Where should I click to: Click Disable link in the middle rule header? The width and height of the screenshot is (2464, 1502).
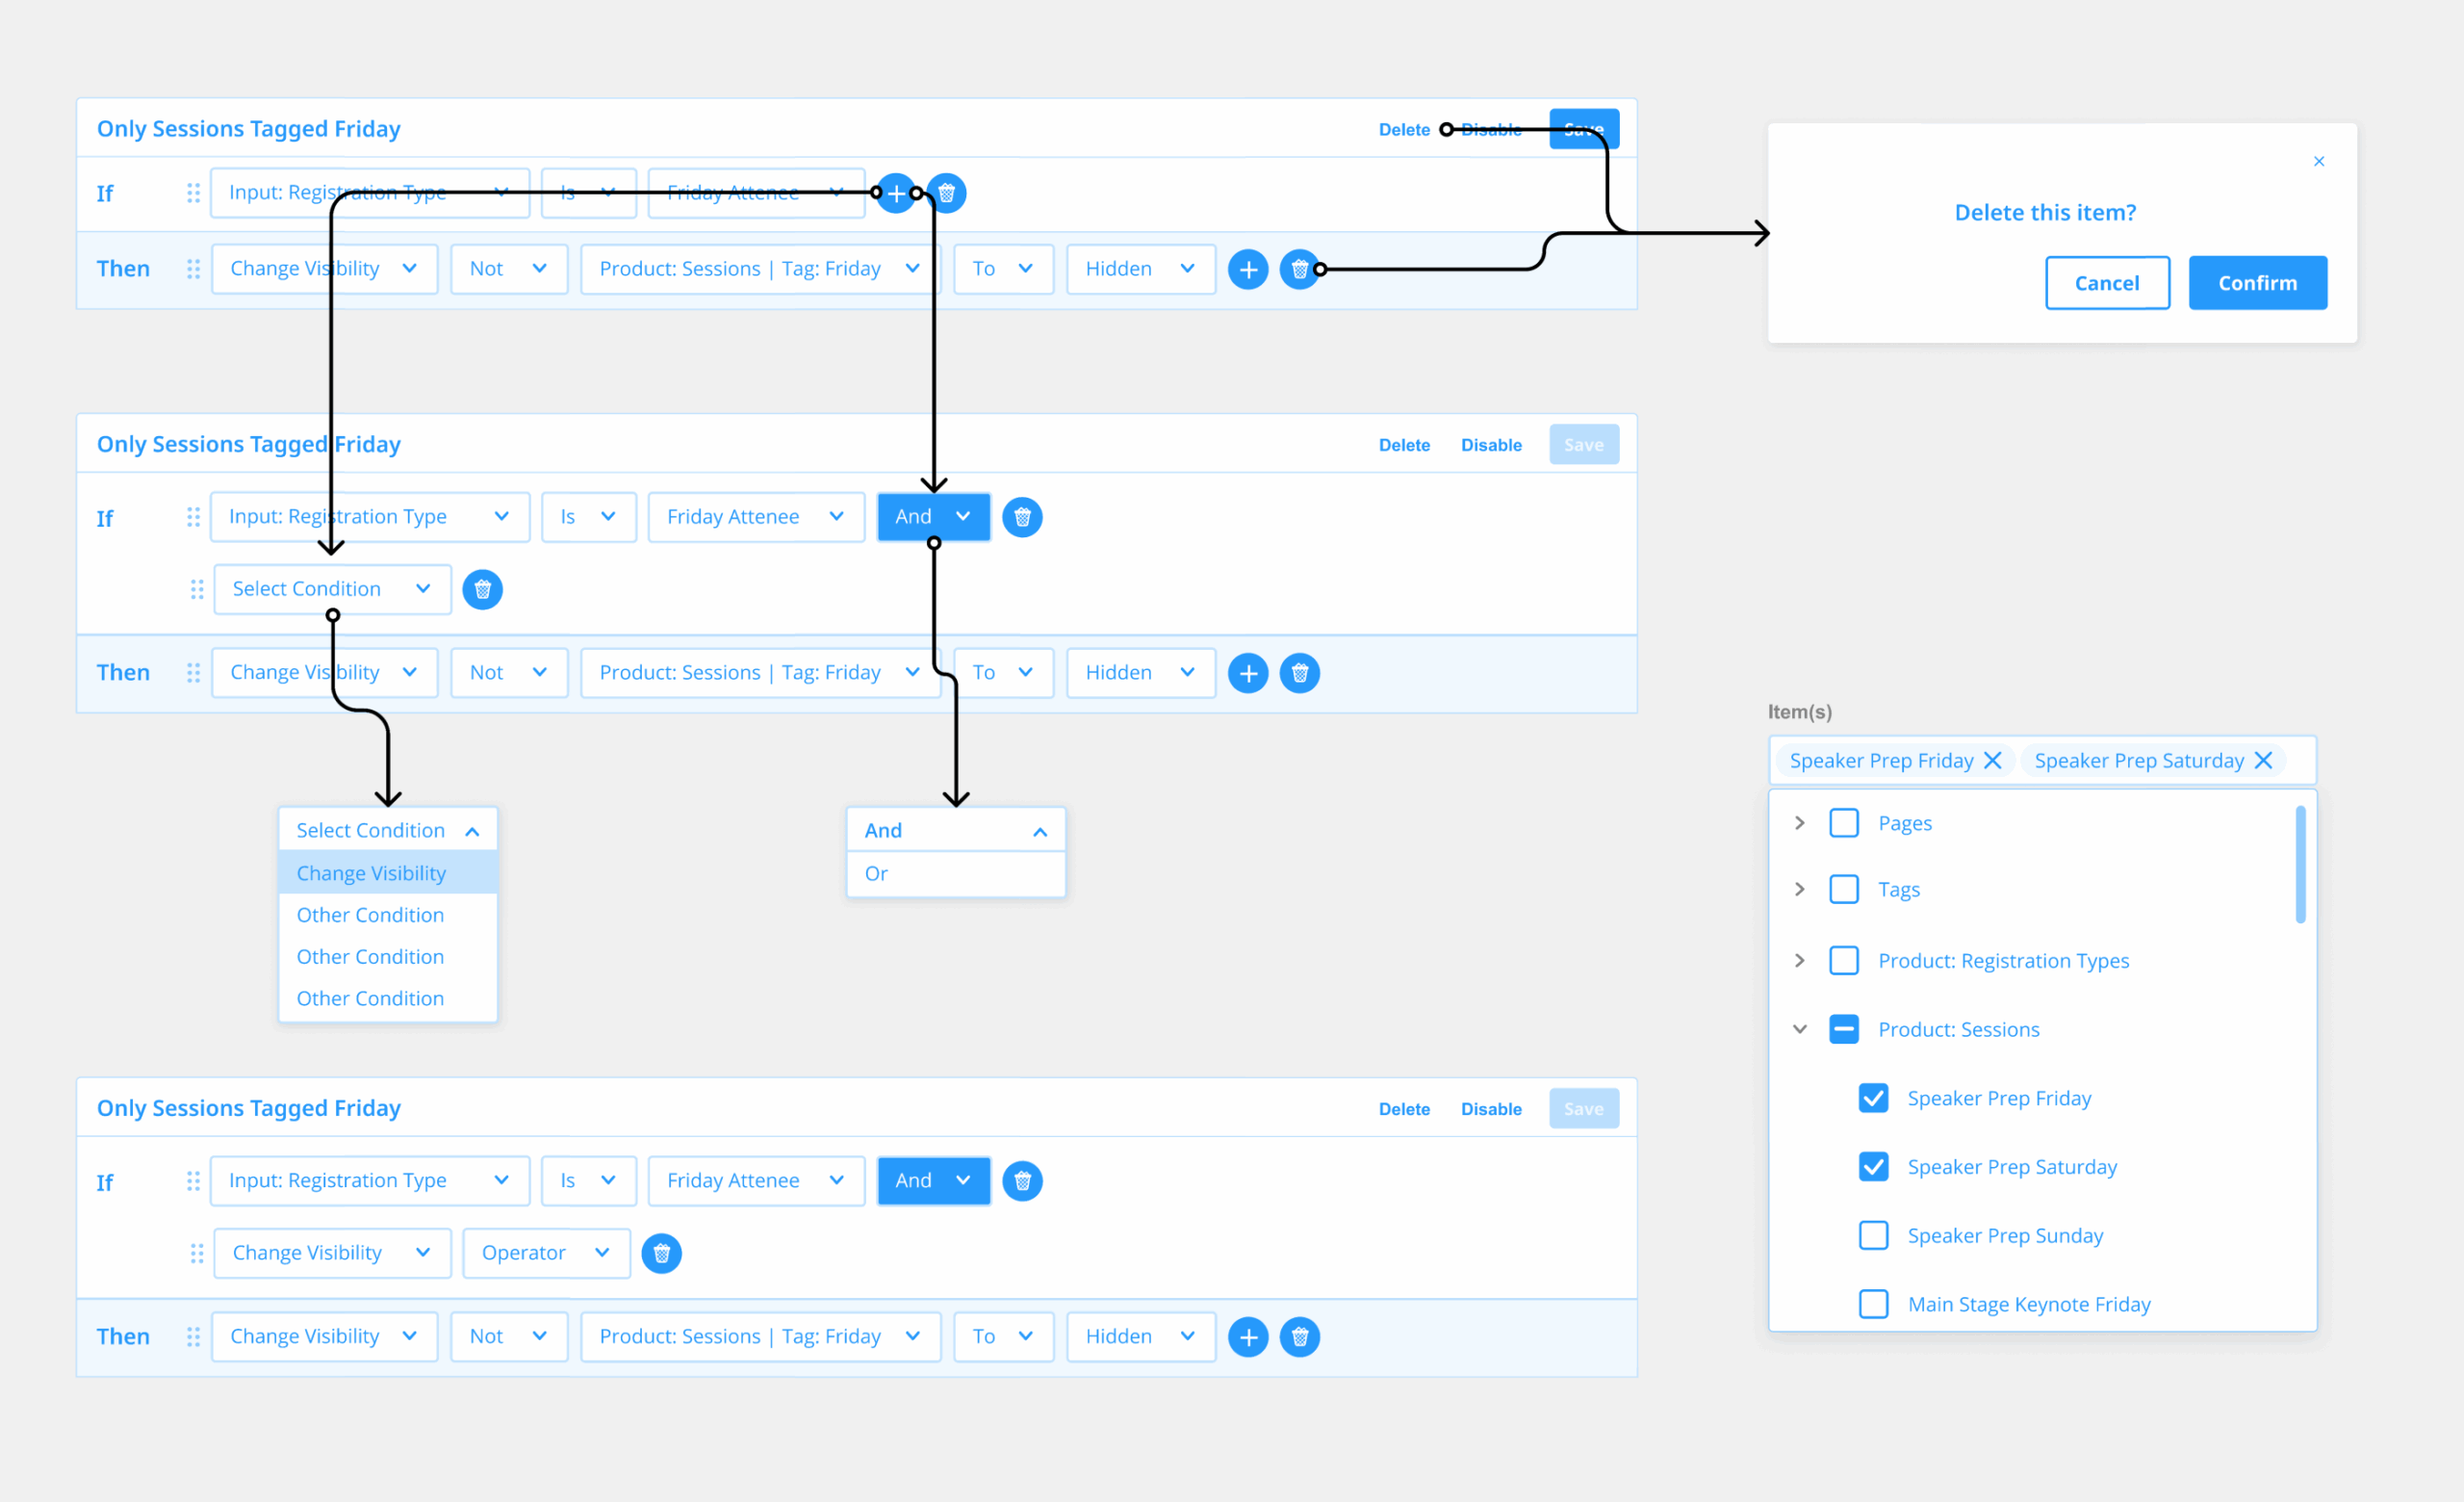[1490, 445]
